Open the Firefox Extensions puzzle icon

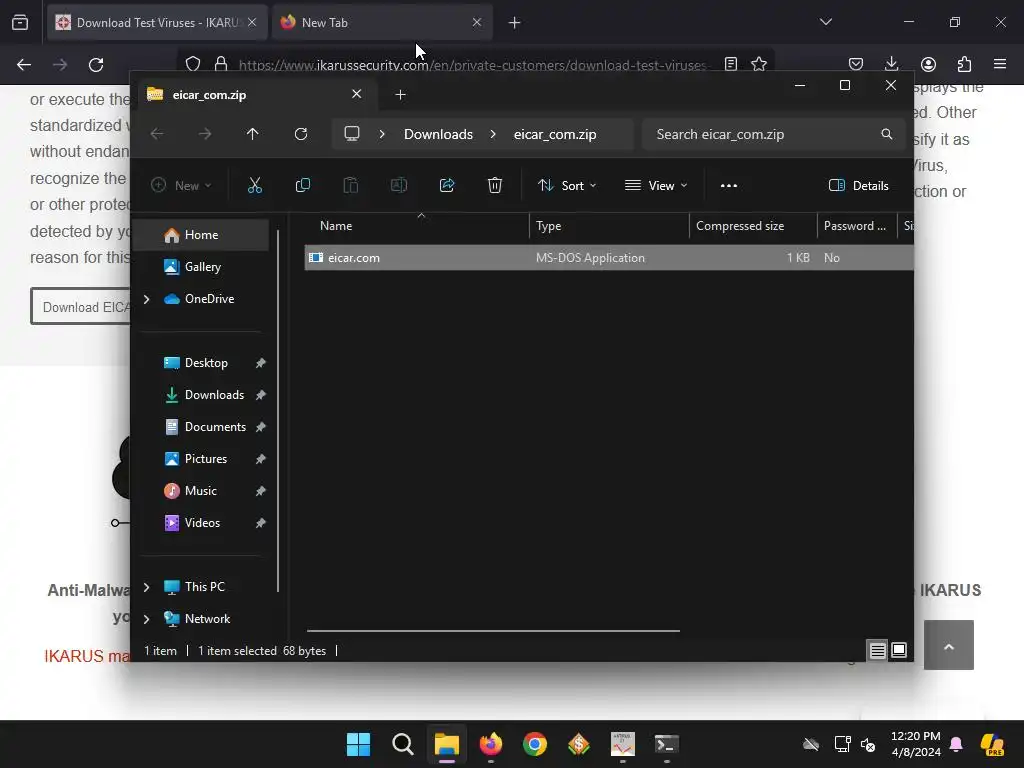(964, 64)
